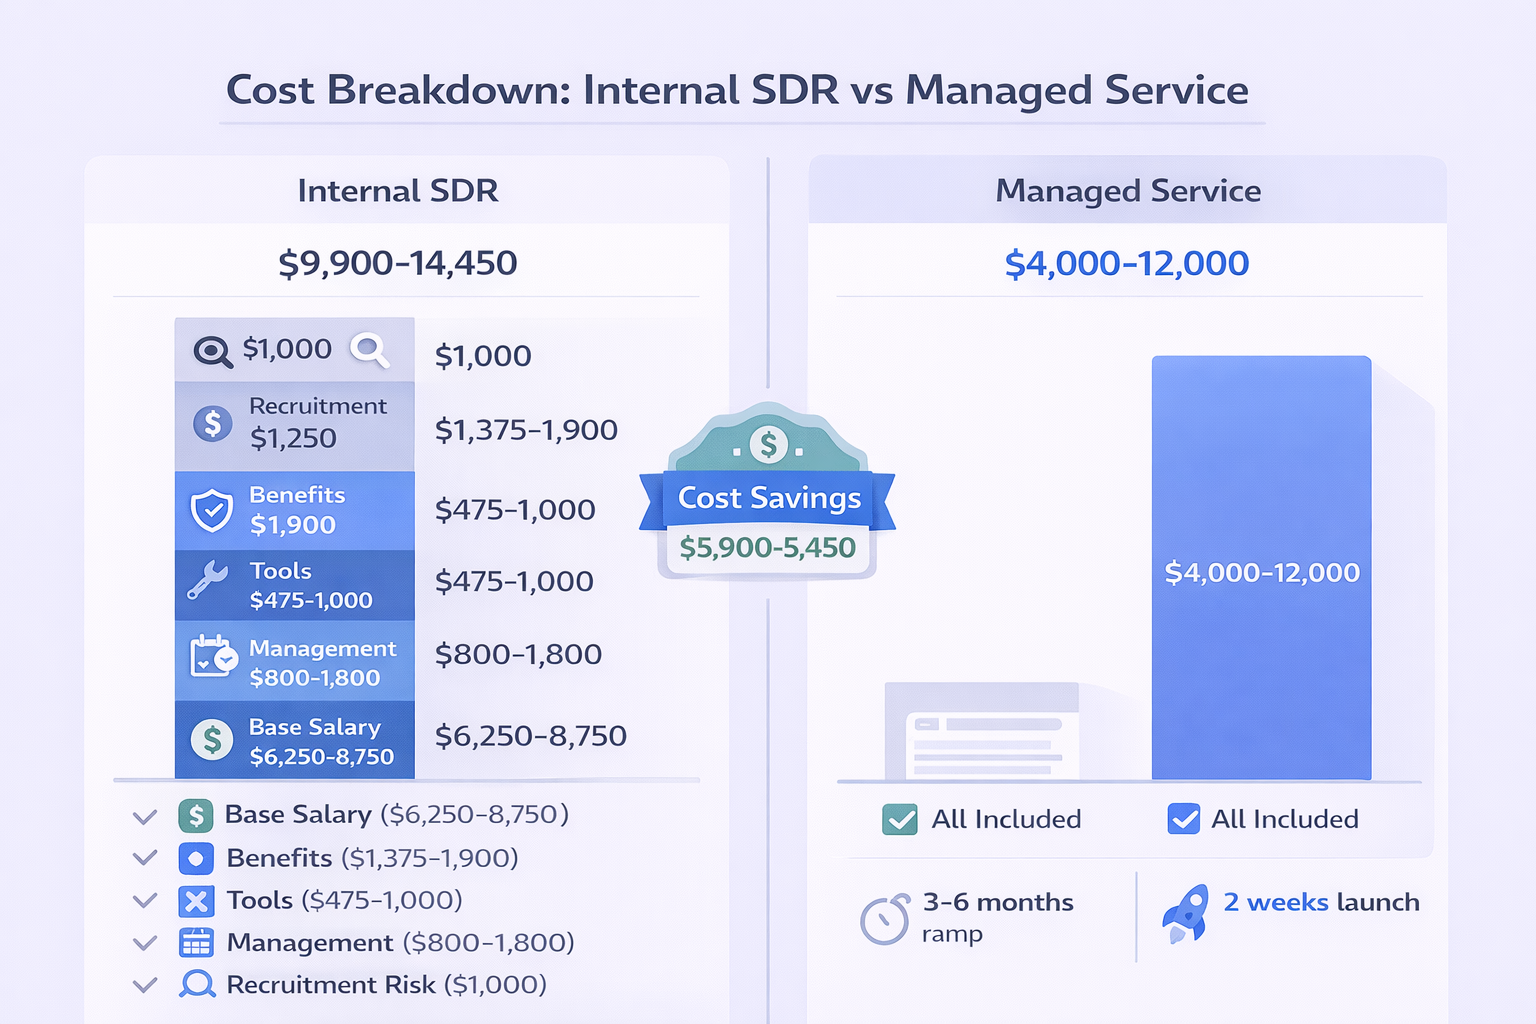
Task: Select the Managed Service header tab
Action: pyautogui.click(x=1128, y=191)
